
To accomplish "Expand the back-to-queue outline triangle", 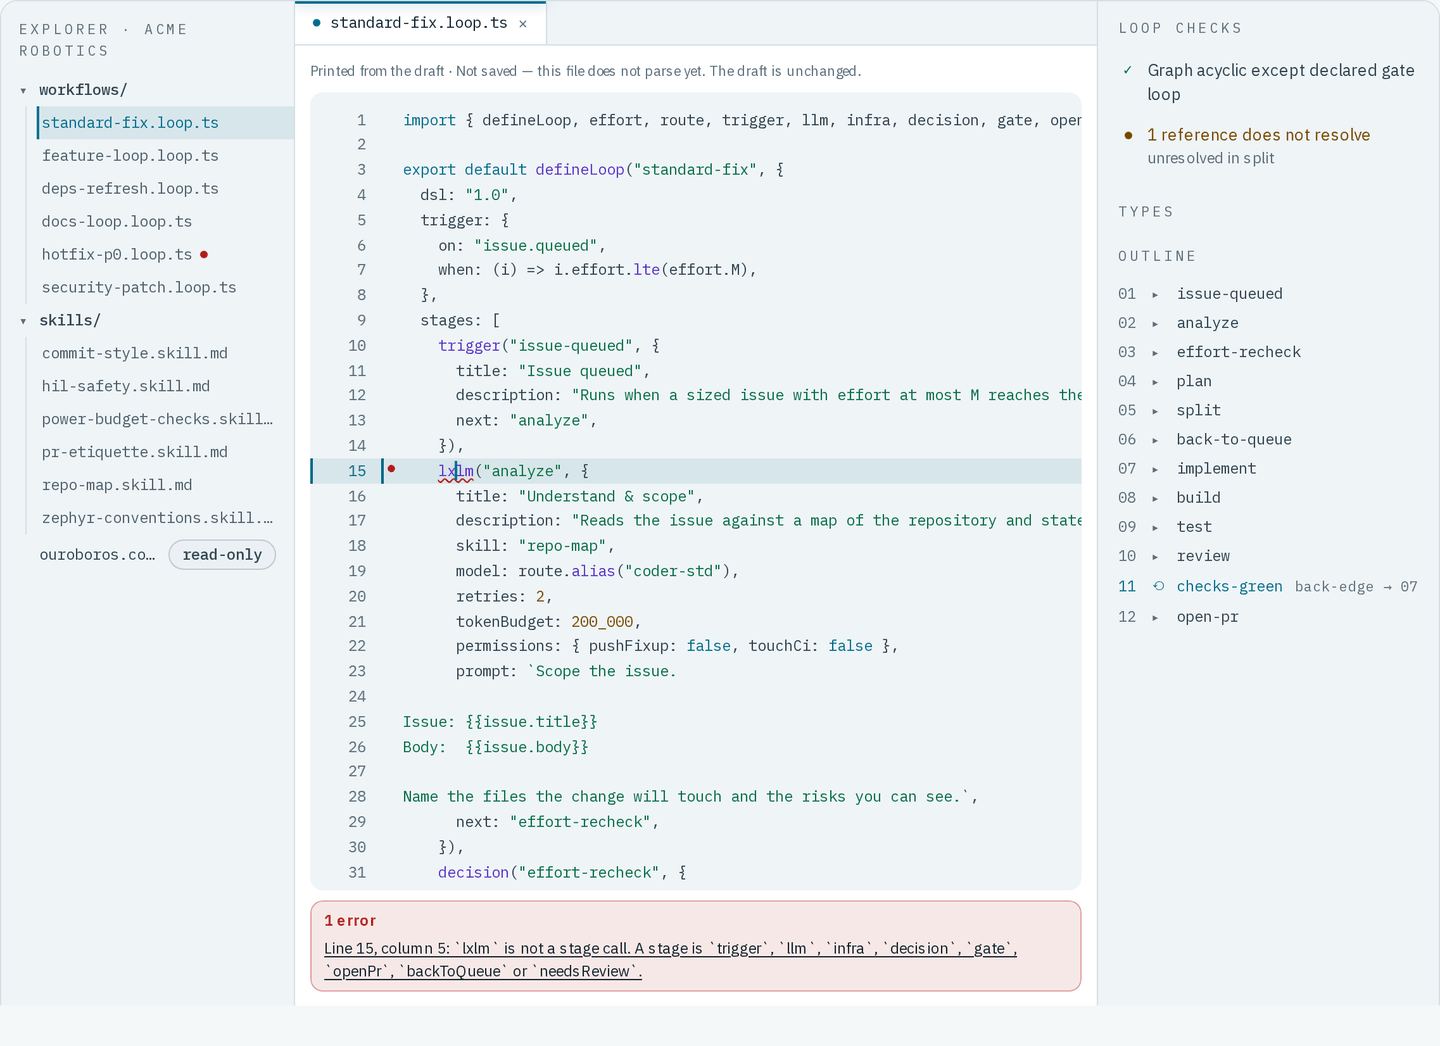I will click(x=1155, y=439).
